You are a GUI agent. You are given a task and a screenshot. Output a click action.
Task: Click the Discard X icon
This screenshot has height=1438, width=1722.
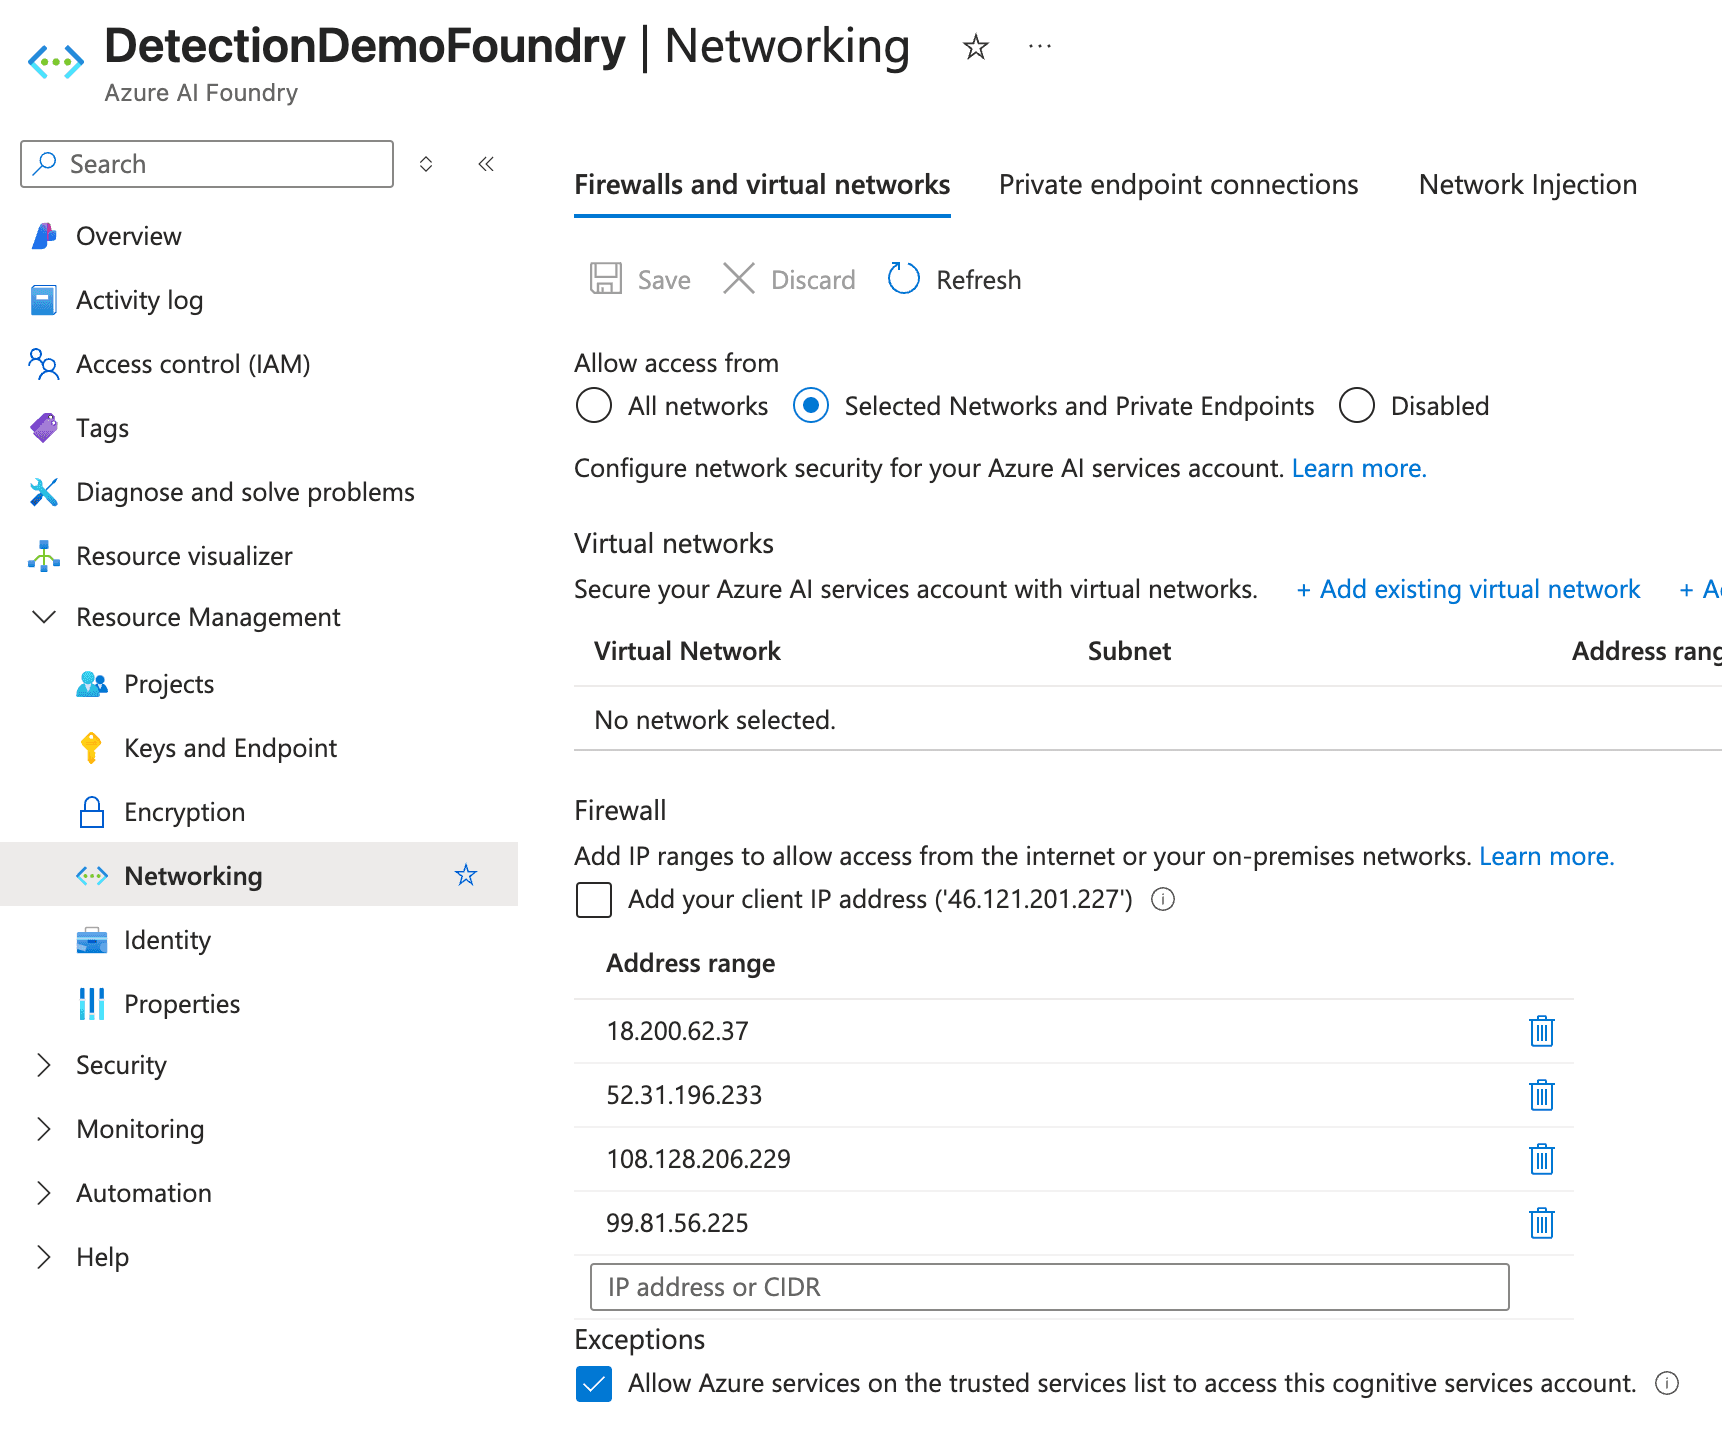coord(739,279)
